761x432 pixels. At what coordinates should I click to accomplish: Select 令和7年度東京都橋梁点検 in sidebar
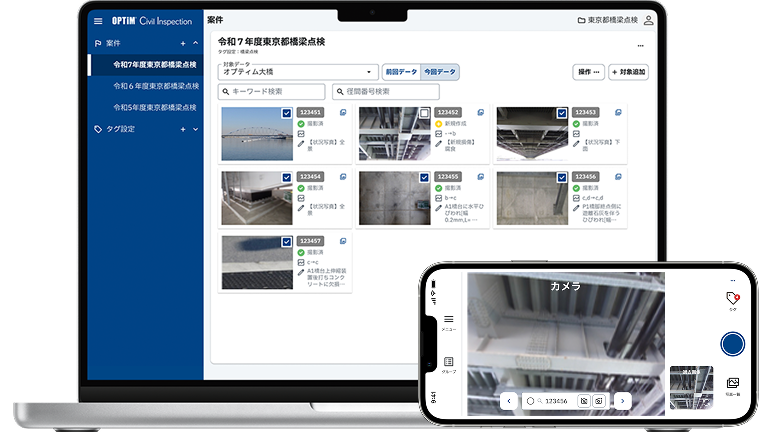[146, 65]
